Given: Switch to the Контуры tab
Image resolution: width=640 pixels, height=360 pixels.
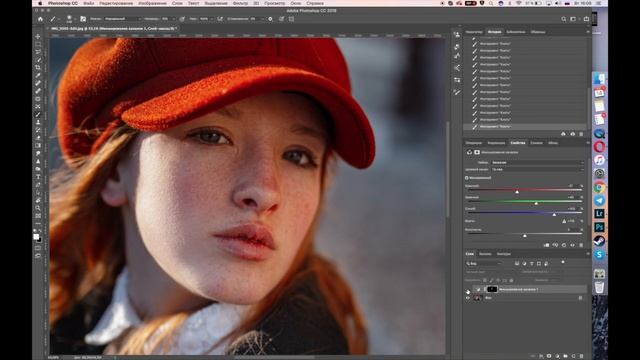Looking at the screenshot, I should [504, 254].
